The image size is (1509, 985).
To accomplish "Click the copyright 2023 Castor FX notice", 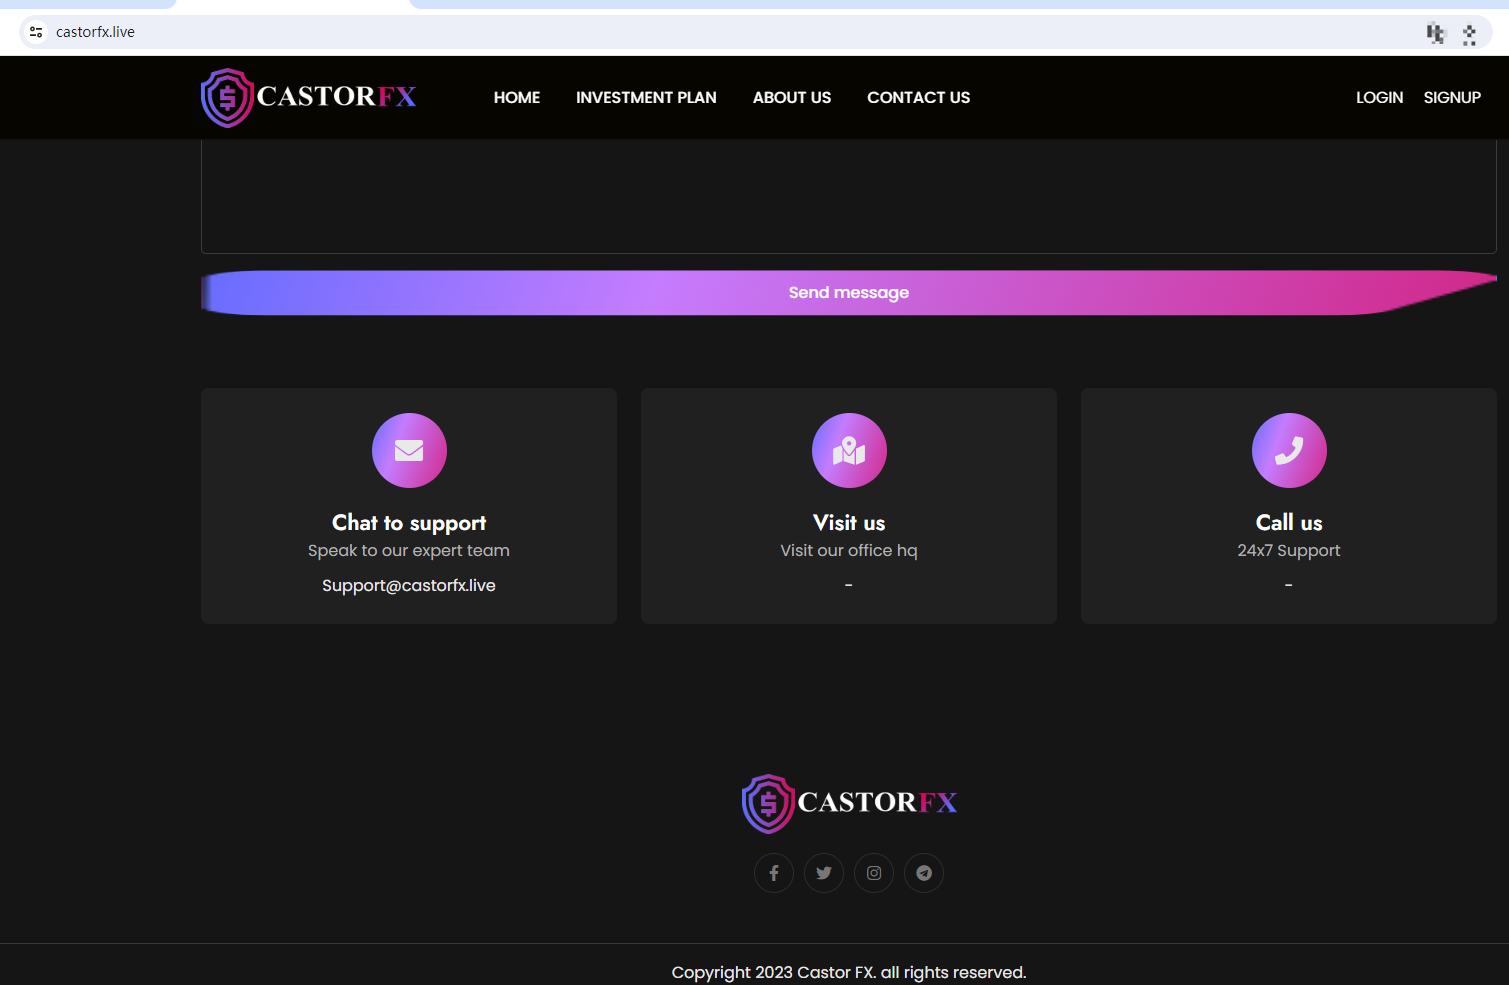I will coord(849,972).
